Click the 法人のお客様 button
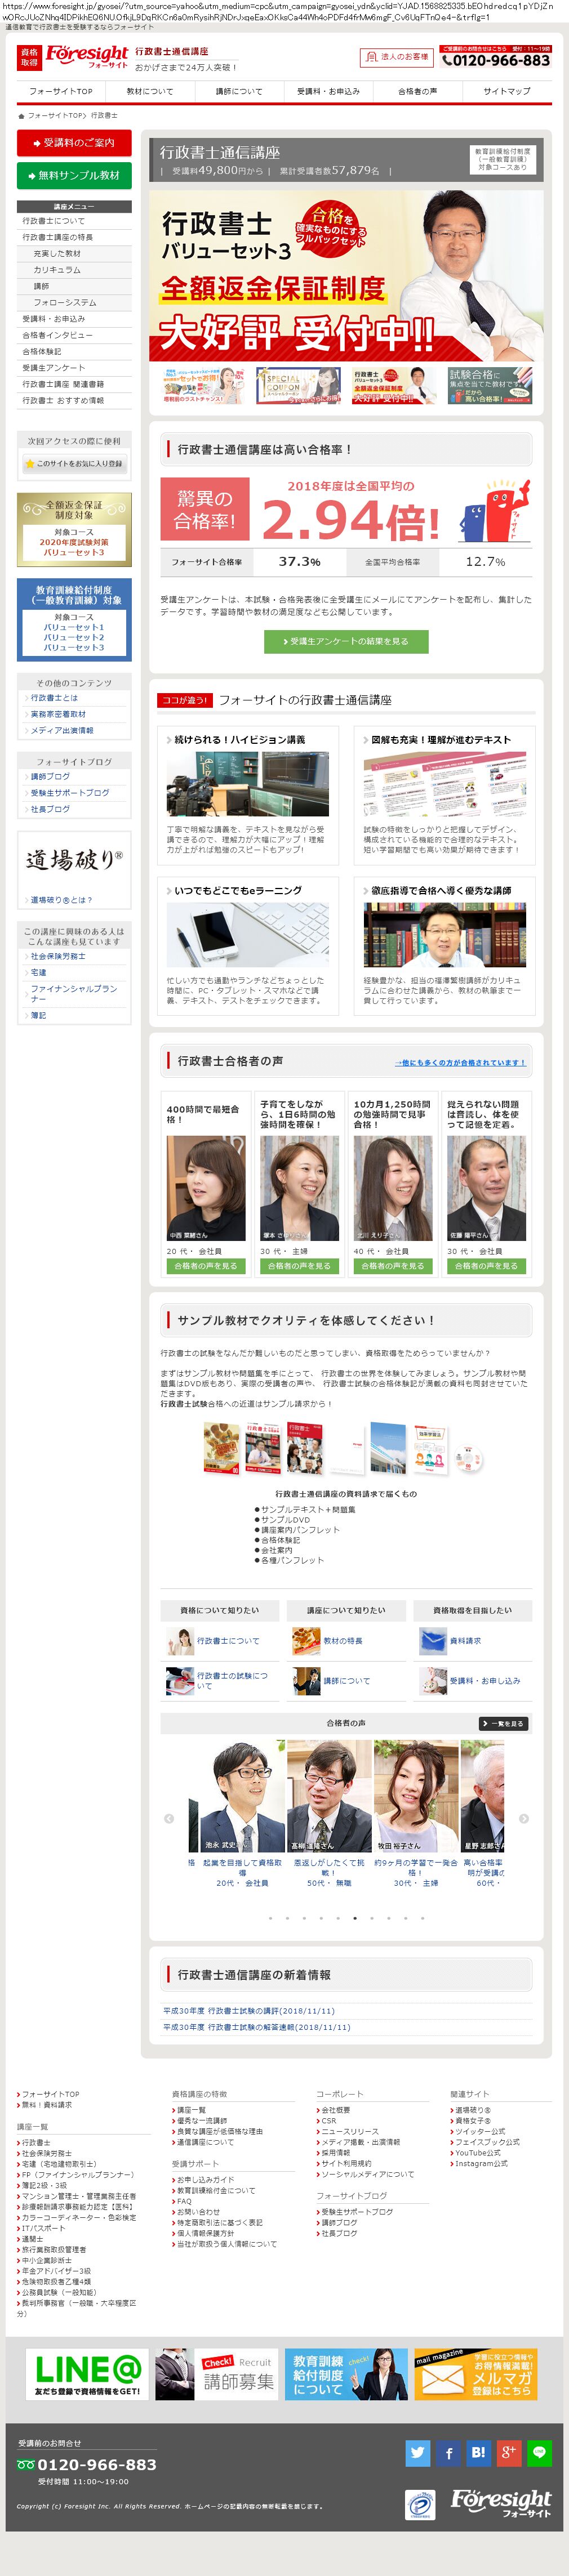 pyautogui.click(x=396, y=57)
